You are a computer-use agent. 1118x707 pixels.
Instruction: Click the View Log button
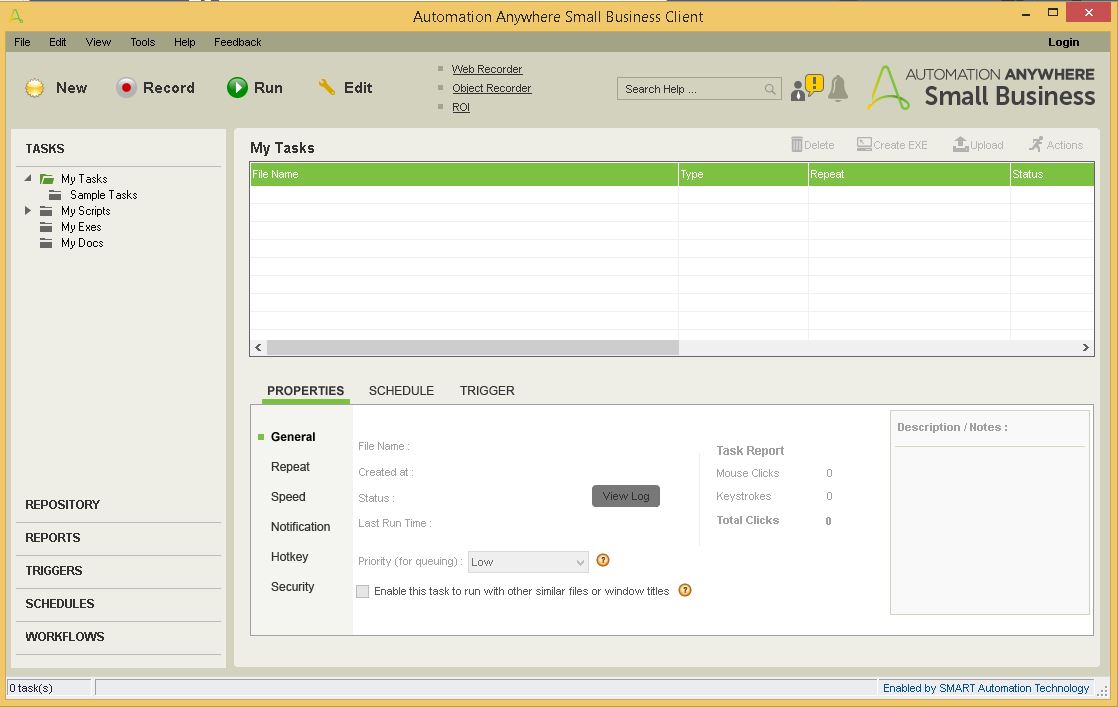(x=625, y=495)
